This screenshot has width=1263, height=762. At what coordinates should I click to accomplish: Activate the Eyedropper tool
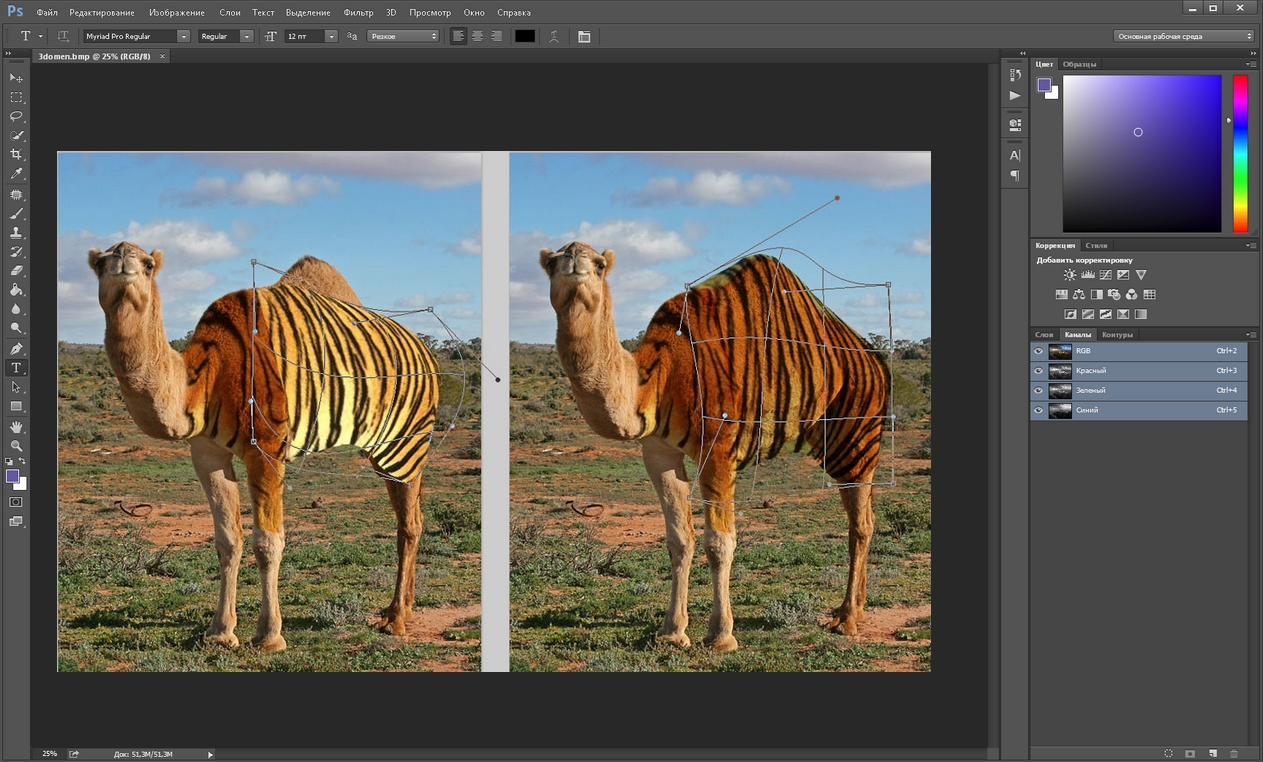16,174
